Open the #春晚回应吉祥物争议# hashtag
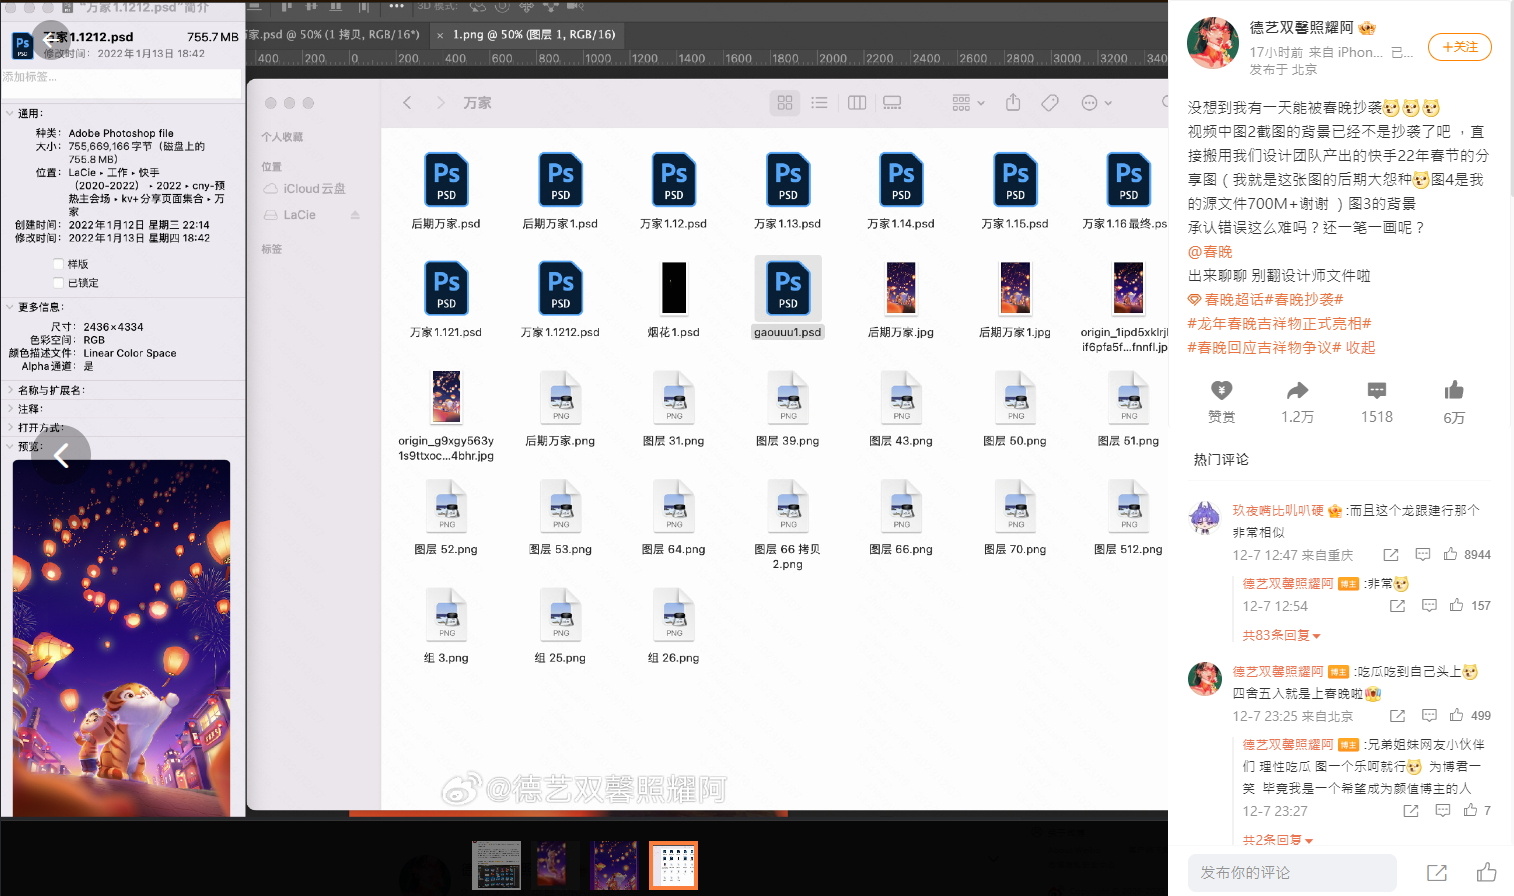 coord(1264,347)
